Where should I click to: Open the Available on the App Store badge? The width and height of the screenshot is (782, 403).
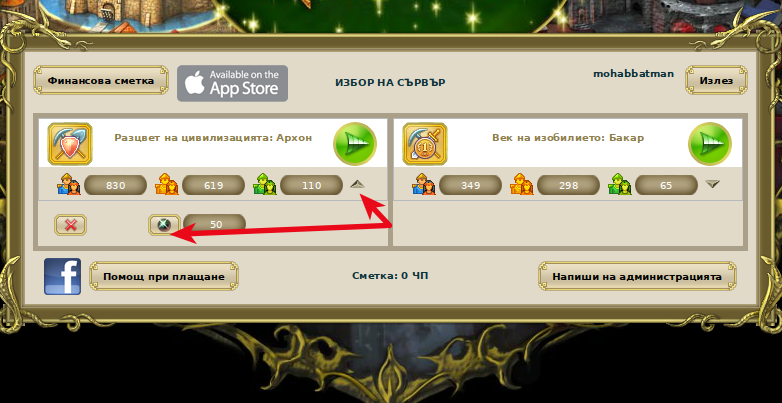(x=232, y=83)
